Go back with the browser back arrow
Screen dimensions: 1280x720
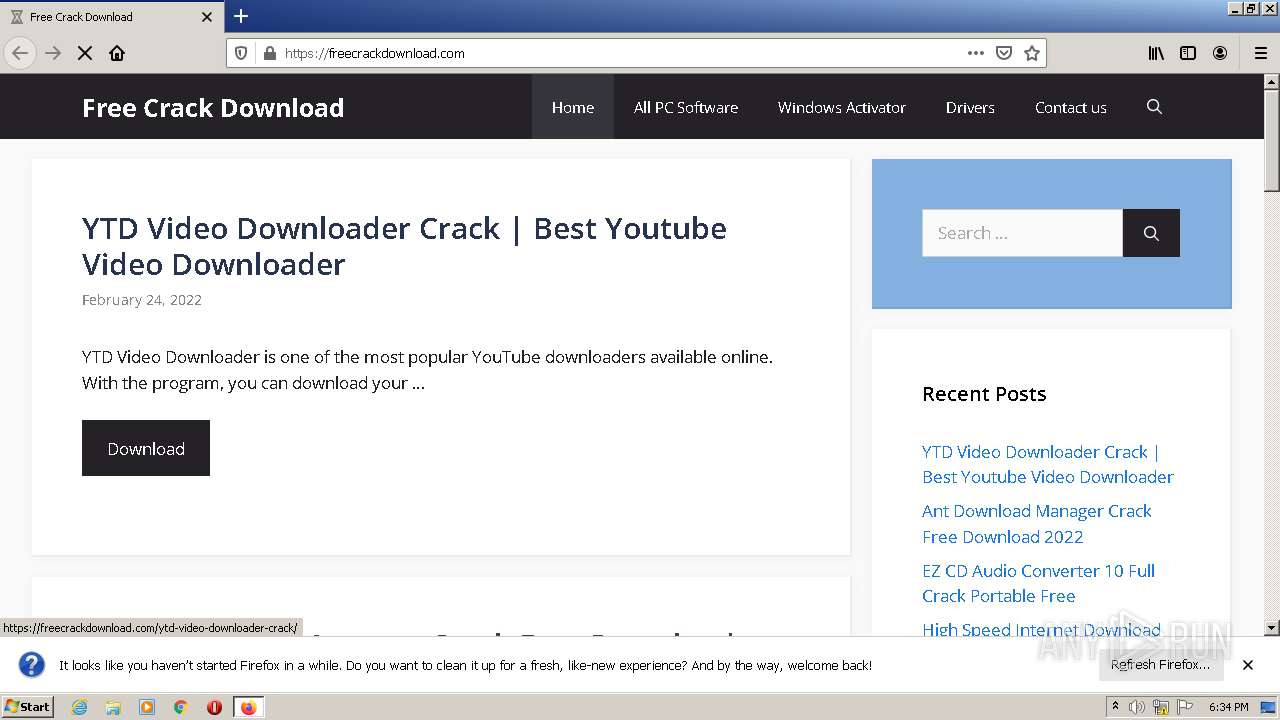20,53
